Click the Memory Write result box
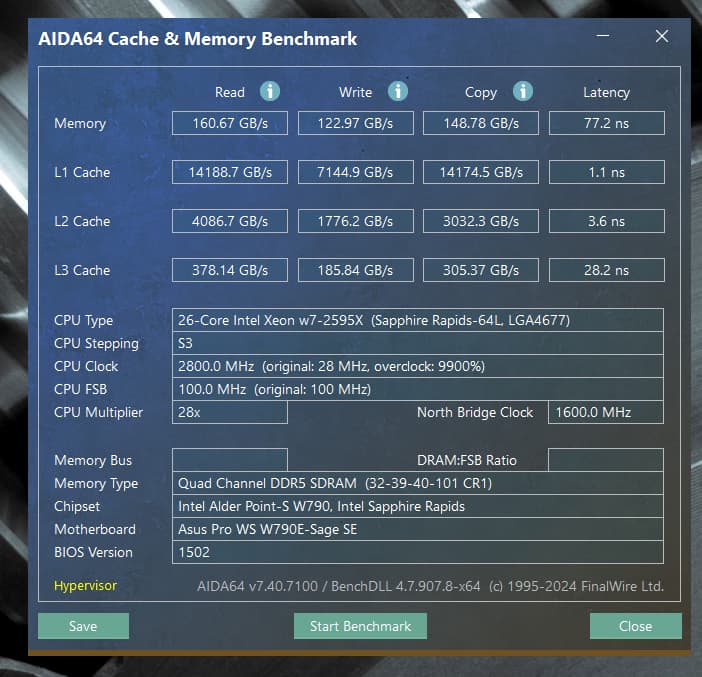The image size is (702, 677). pyautogui.click(x=355, y=123)
